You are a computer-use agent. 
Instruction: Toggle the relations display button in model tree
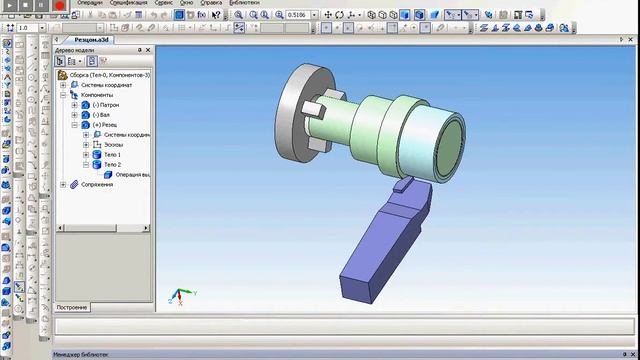pos(92,61)
